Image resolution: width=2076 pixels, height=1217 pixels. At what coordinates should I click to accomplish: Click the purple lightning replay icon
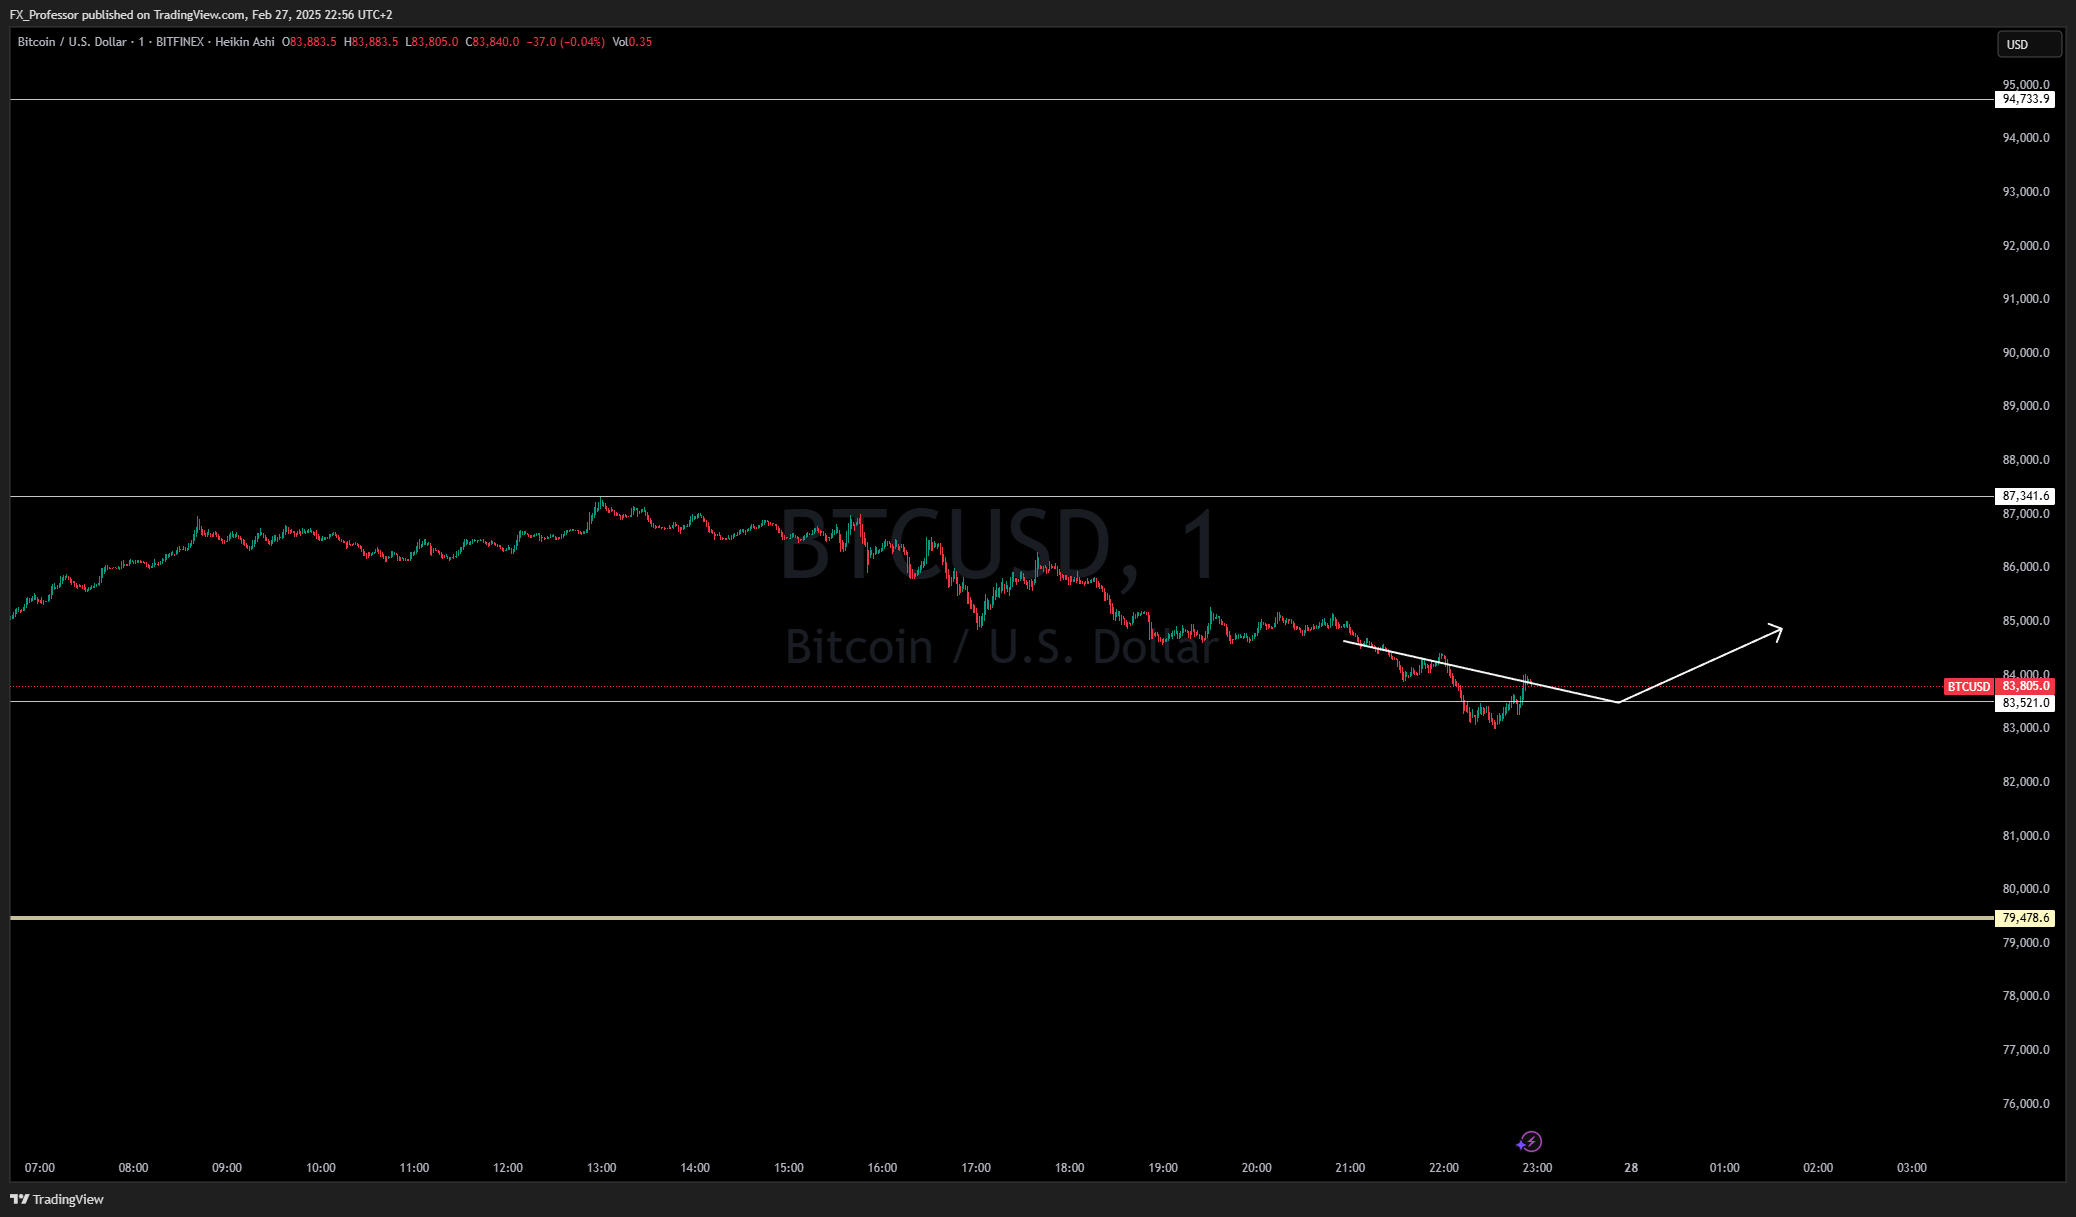click(1529, 1141)
